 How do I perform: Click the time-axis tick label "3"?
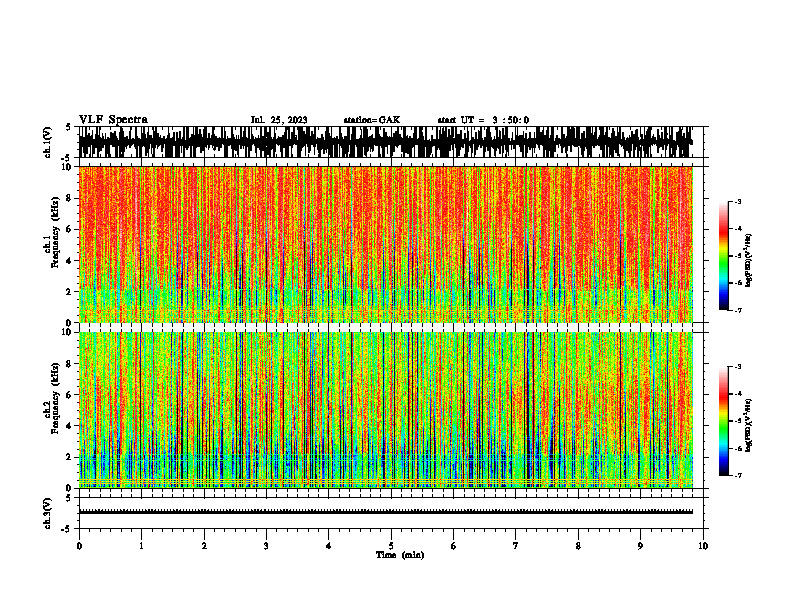pyautogui.click(x=266, y=546)
